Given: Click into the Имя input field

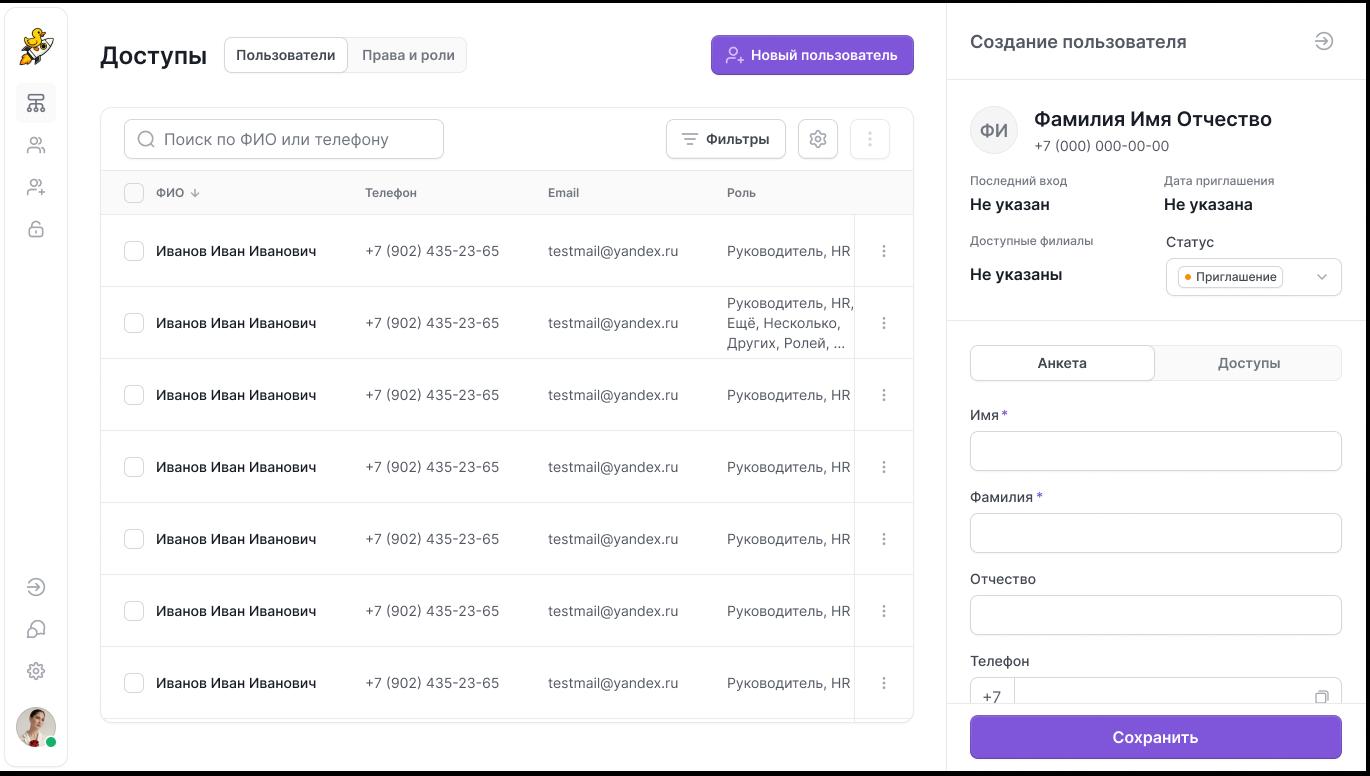Looking at the screenshot, I should (1156, 451).
